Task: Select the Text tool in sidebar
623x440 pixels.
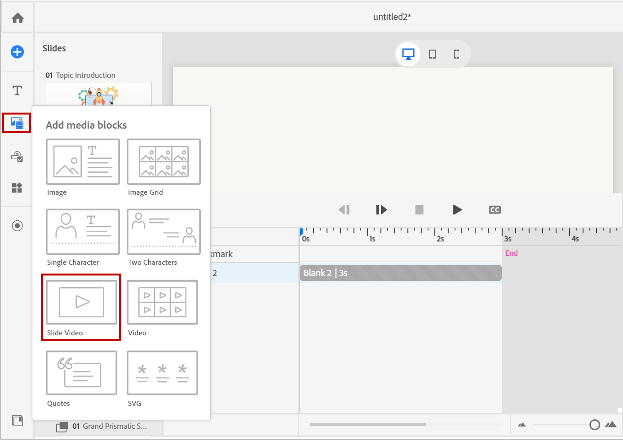Action: (17, 91)
